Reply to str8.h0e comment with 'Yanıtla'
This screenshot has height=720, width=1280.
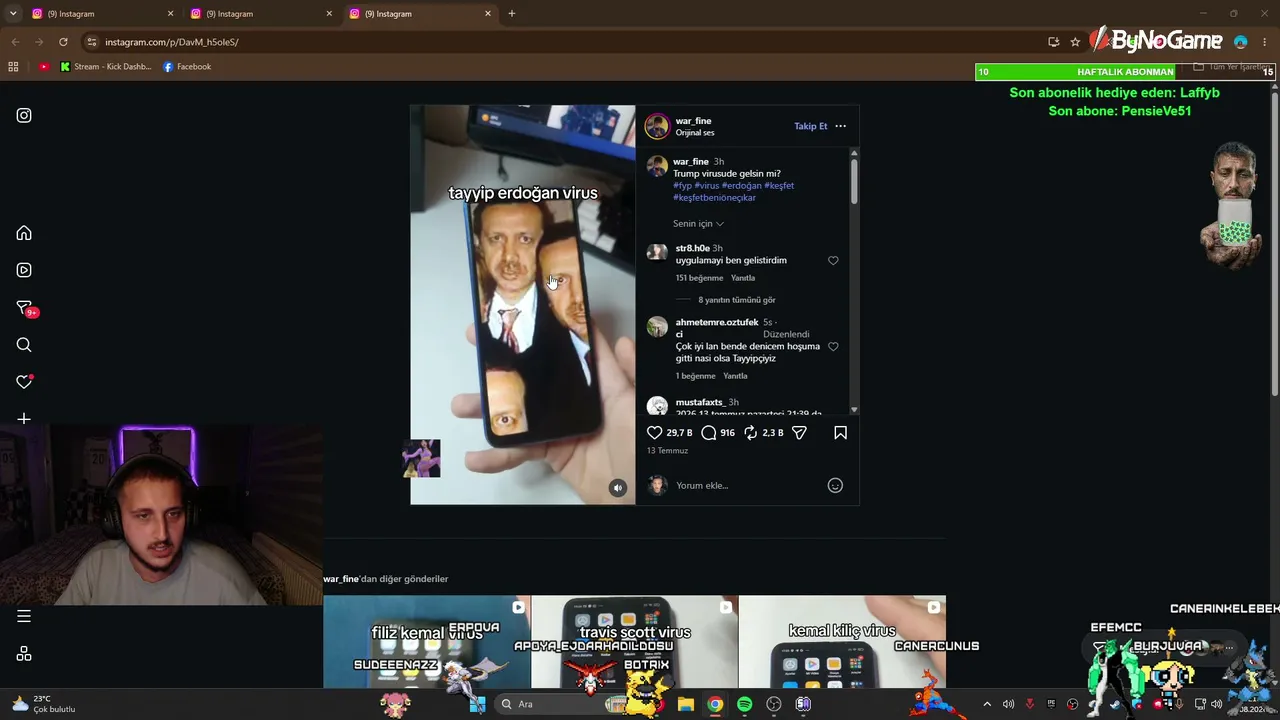pos(743,278)
